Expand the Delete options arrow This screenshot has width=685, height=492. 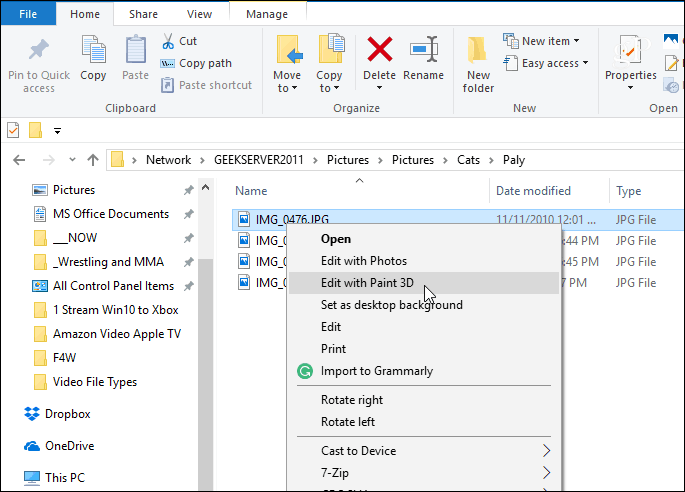[379, 88]
